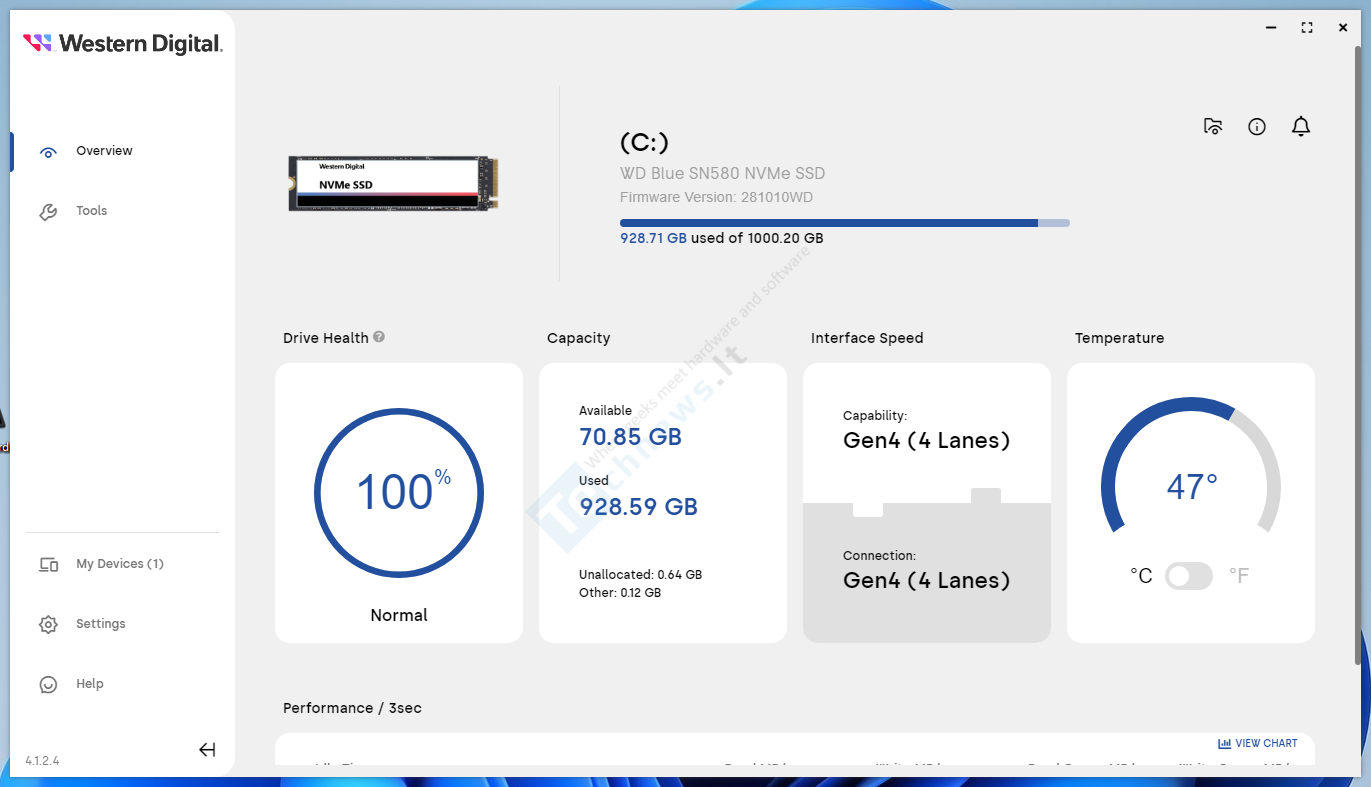Open My Devices (1) list
Screen dimensions: 1371x787
coord(120,564)
